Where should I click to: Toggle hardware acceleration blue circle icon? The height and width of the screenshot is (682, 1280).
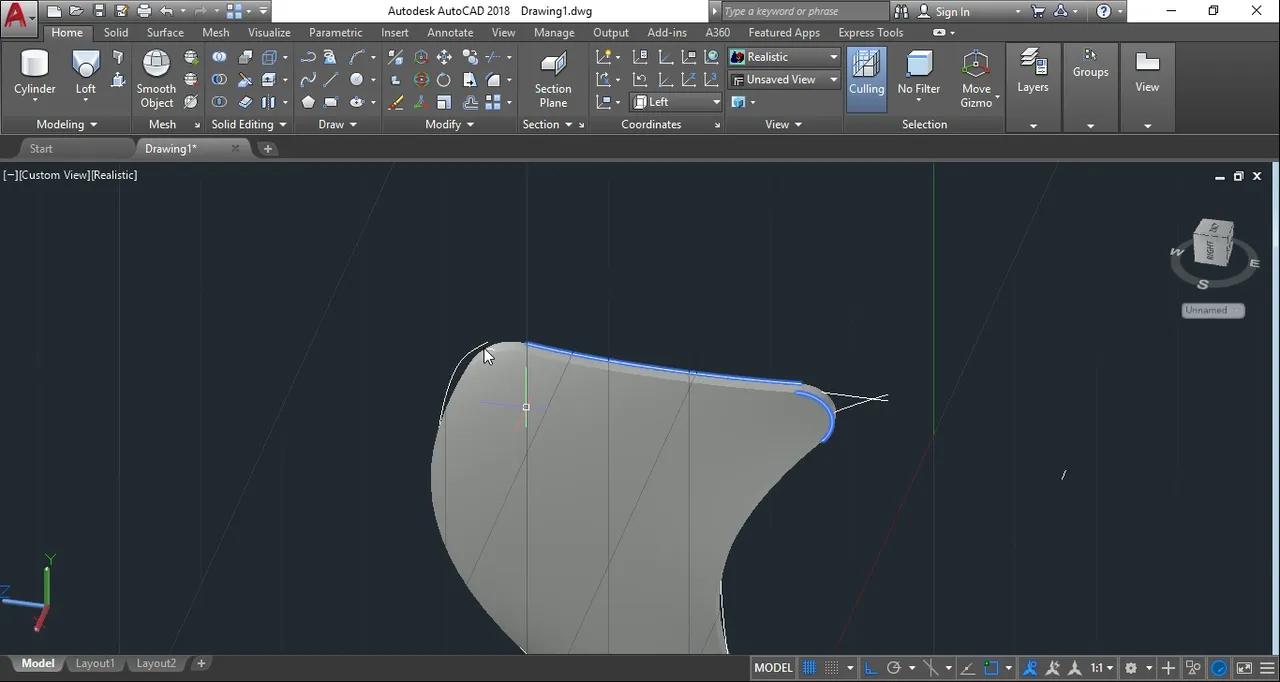pos(1219,668)
